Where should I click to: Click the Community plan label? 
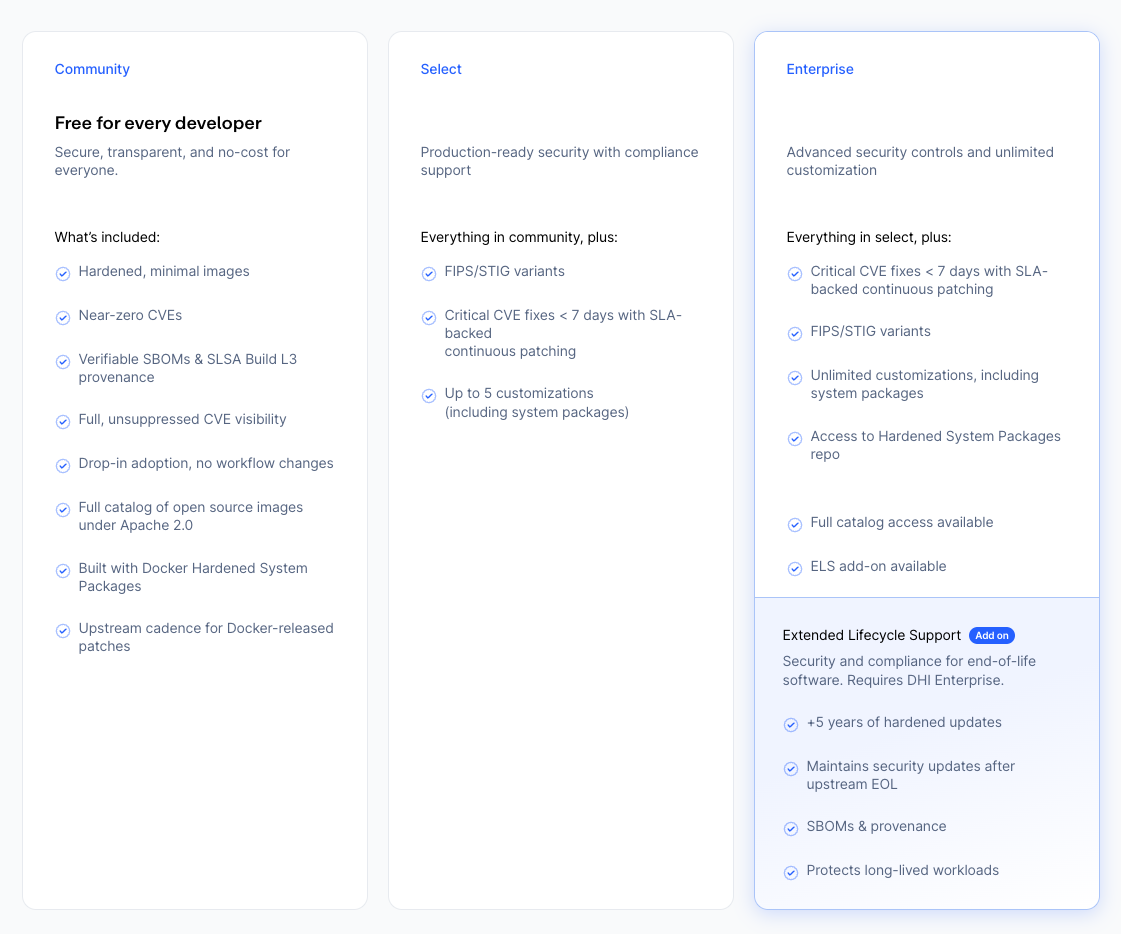[92, 69]
